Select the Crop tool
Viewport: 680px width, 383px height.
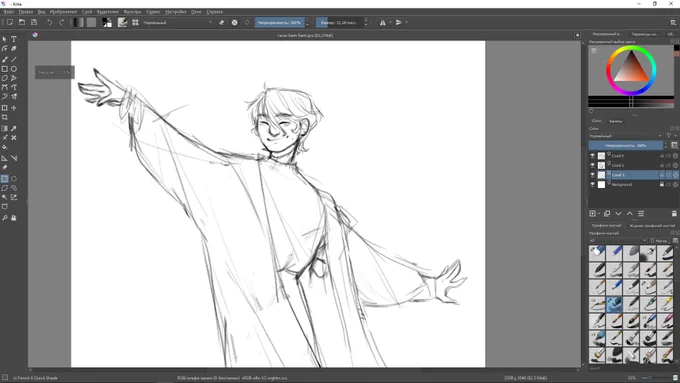[5, 117]
